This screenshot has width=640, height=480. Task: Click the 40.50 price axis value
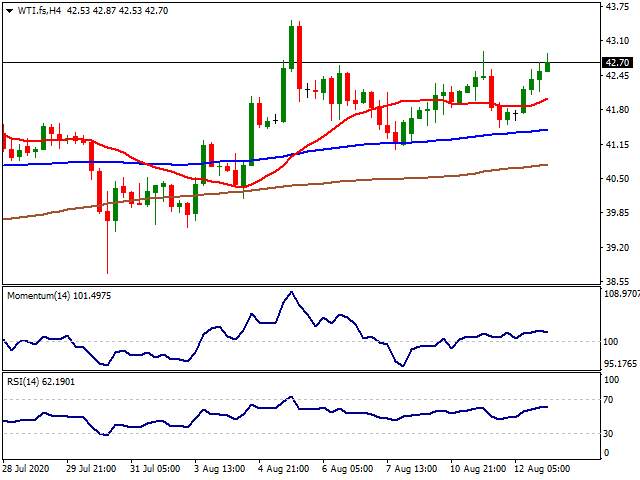coord(618,179)
